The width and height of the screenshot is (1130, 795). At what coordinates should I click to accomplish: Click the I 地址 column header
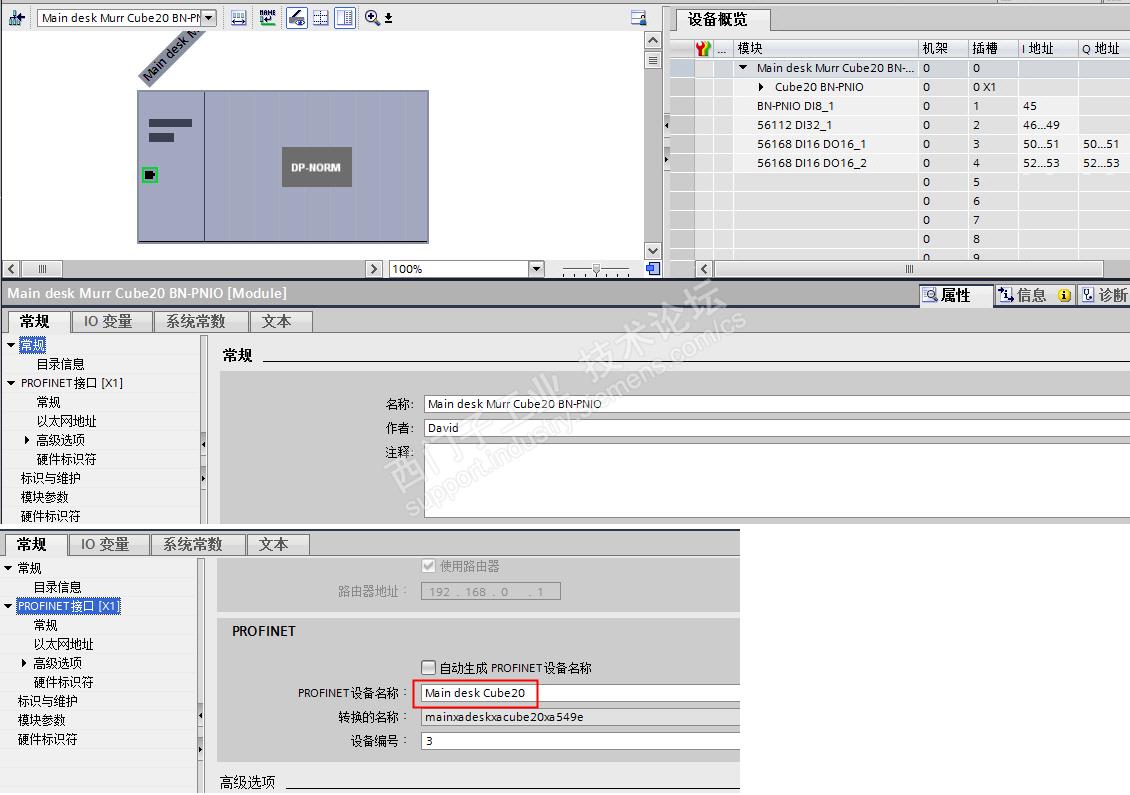[x=1048, y=48]
